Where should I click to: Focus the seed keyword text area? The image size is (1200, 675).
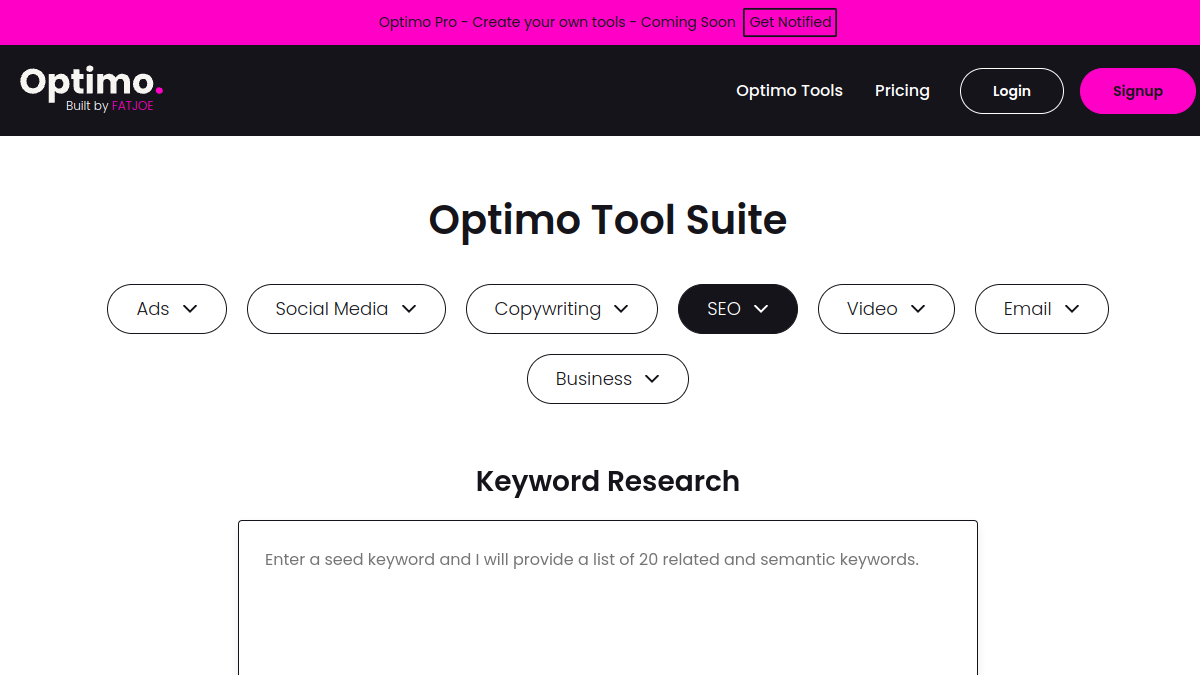tap(608, 598)
